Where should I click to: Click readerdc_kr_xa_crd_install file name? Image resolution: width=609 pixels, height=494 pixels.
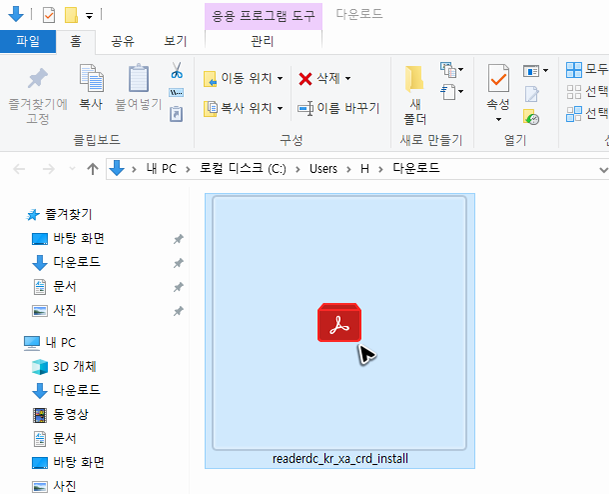340,459
